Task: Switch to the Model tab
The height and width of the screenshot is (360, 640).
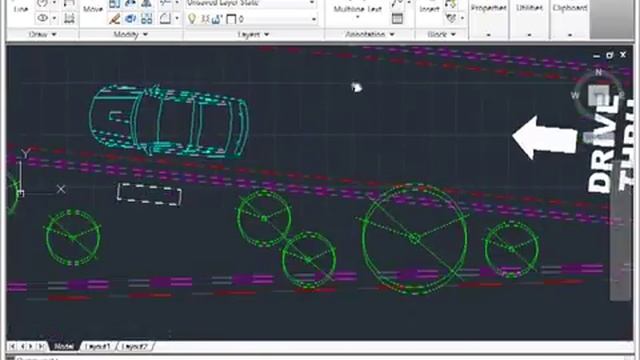Action: (x=64, y=347)
